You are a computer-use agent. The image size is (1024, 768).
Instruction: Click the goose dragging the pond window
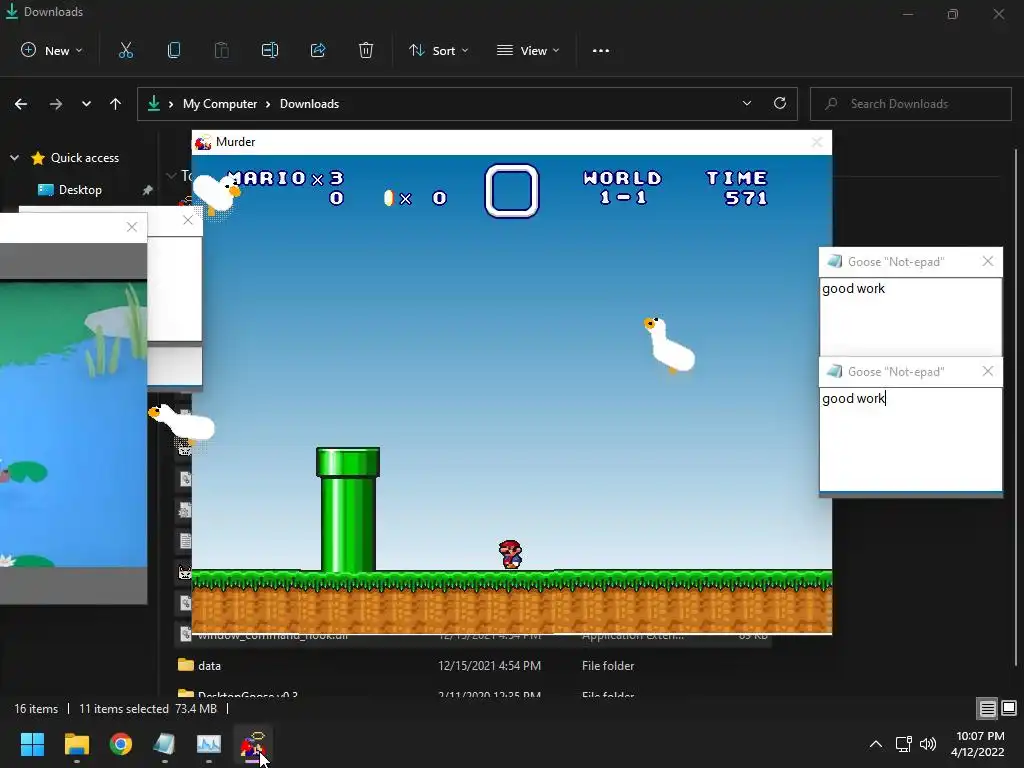181,422
